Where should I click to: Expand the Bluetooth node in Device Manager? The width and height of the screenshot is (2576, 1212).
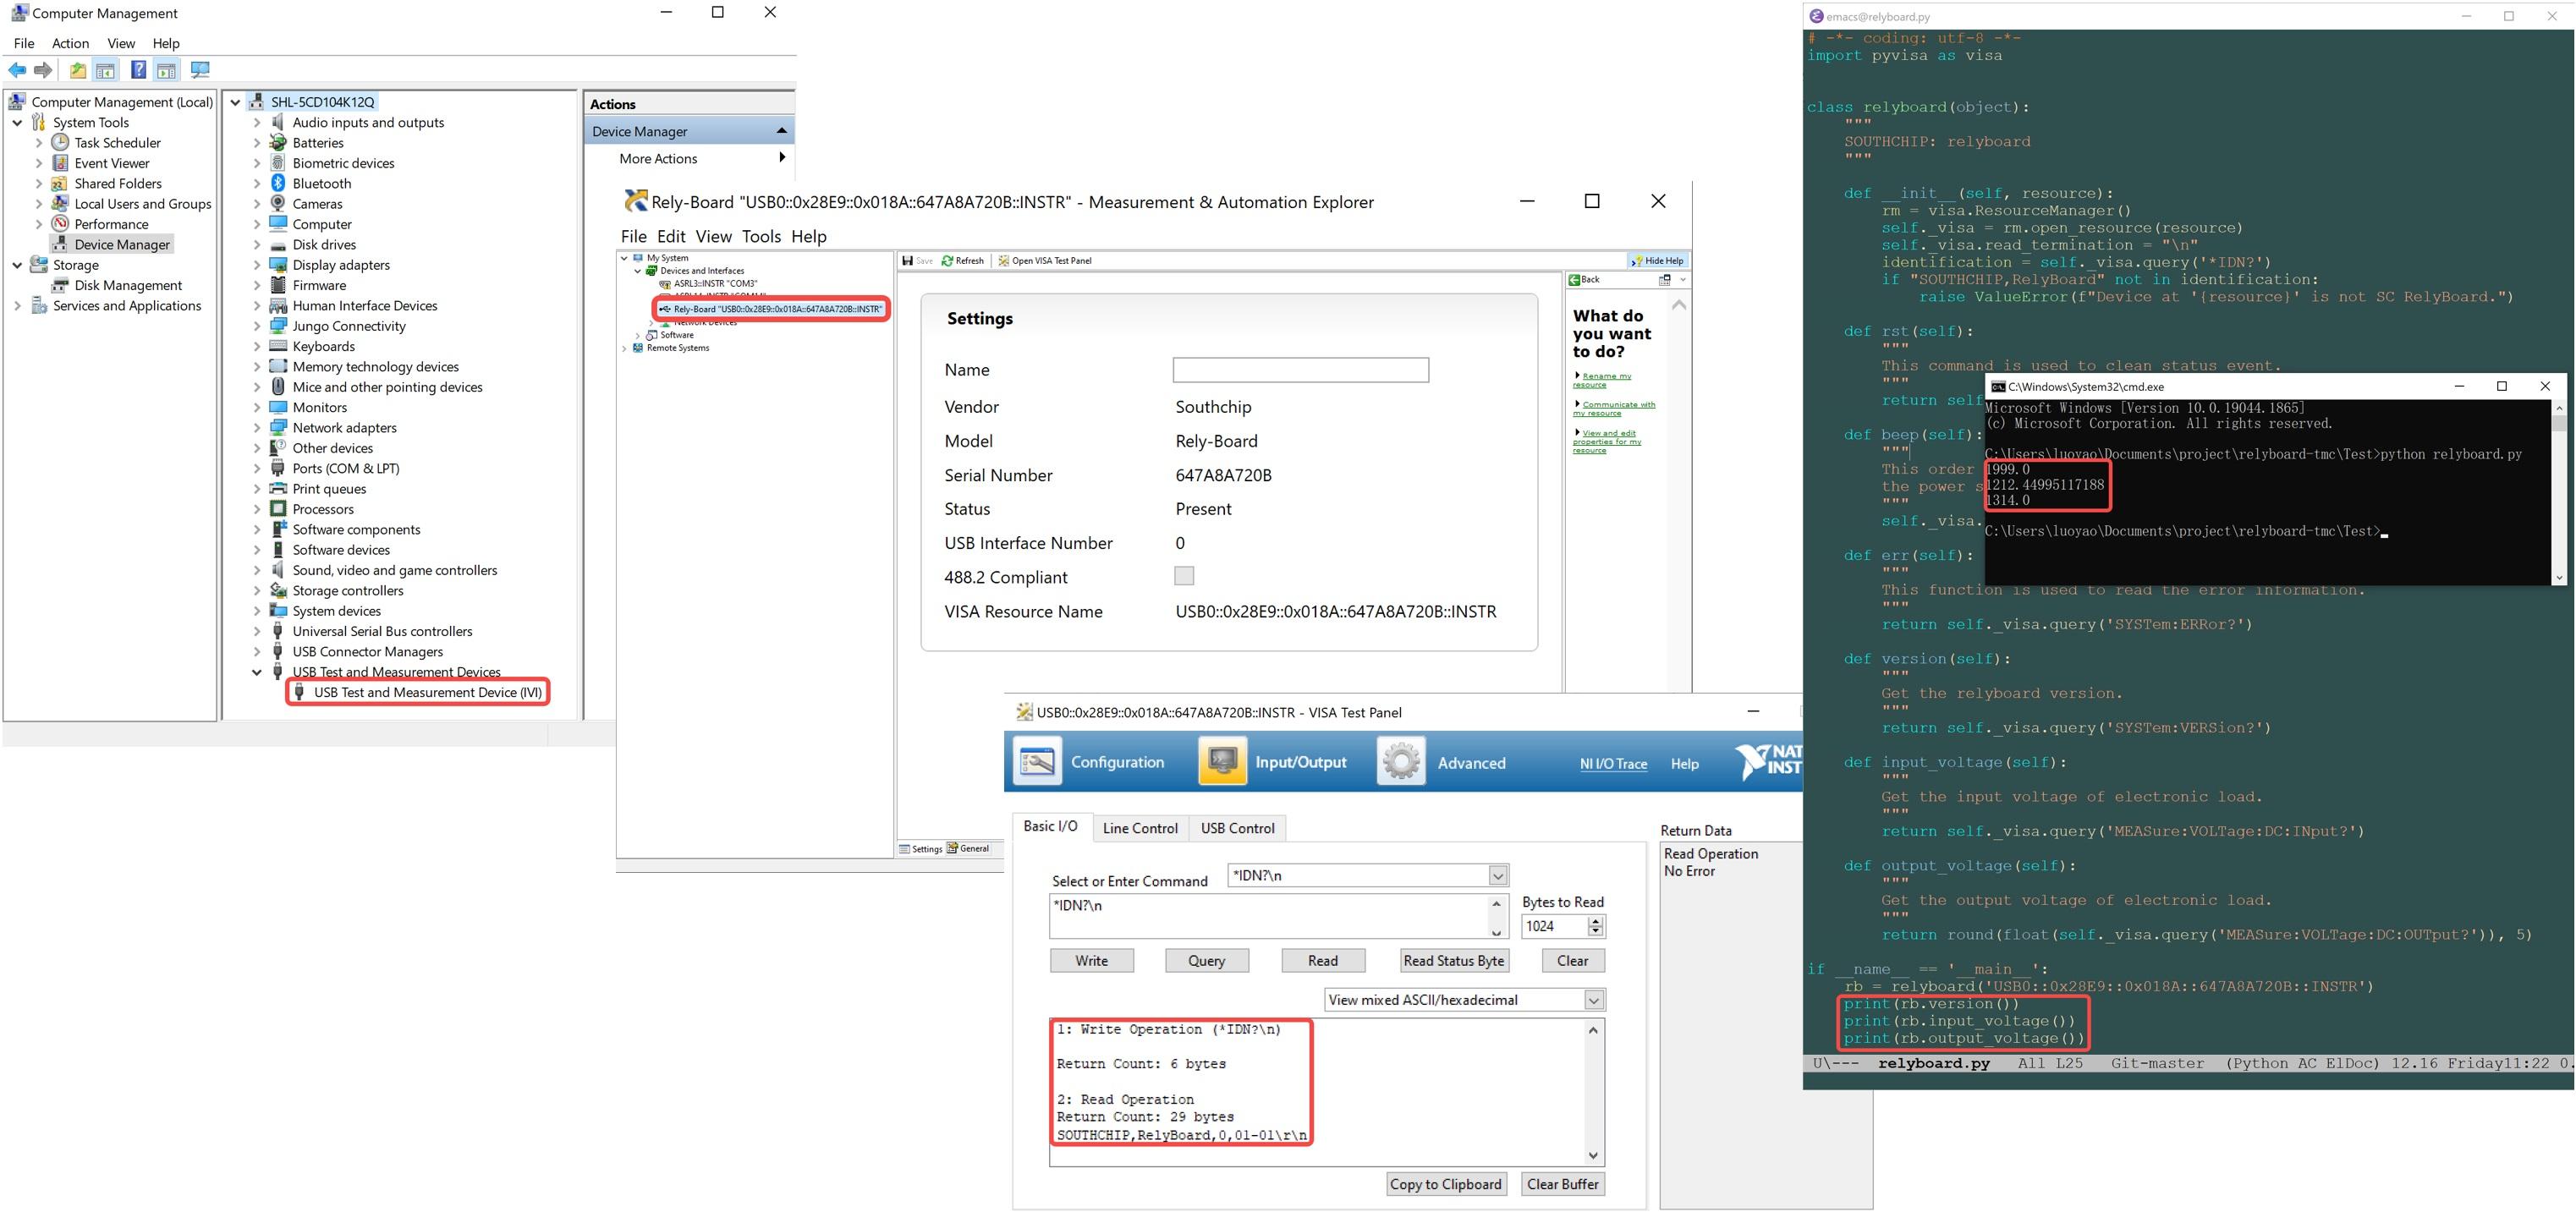pos(257,184)
